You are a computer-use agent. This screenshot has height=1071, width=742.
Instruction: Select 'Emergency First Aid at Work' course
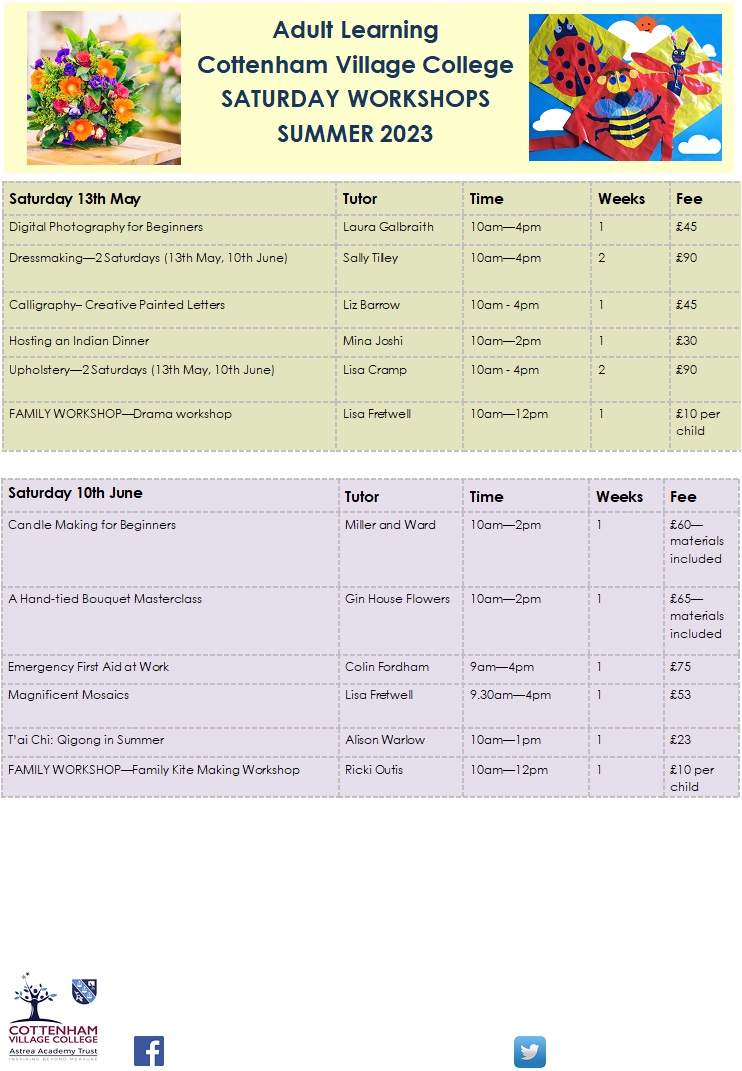coord(88,667)
